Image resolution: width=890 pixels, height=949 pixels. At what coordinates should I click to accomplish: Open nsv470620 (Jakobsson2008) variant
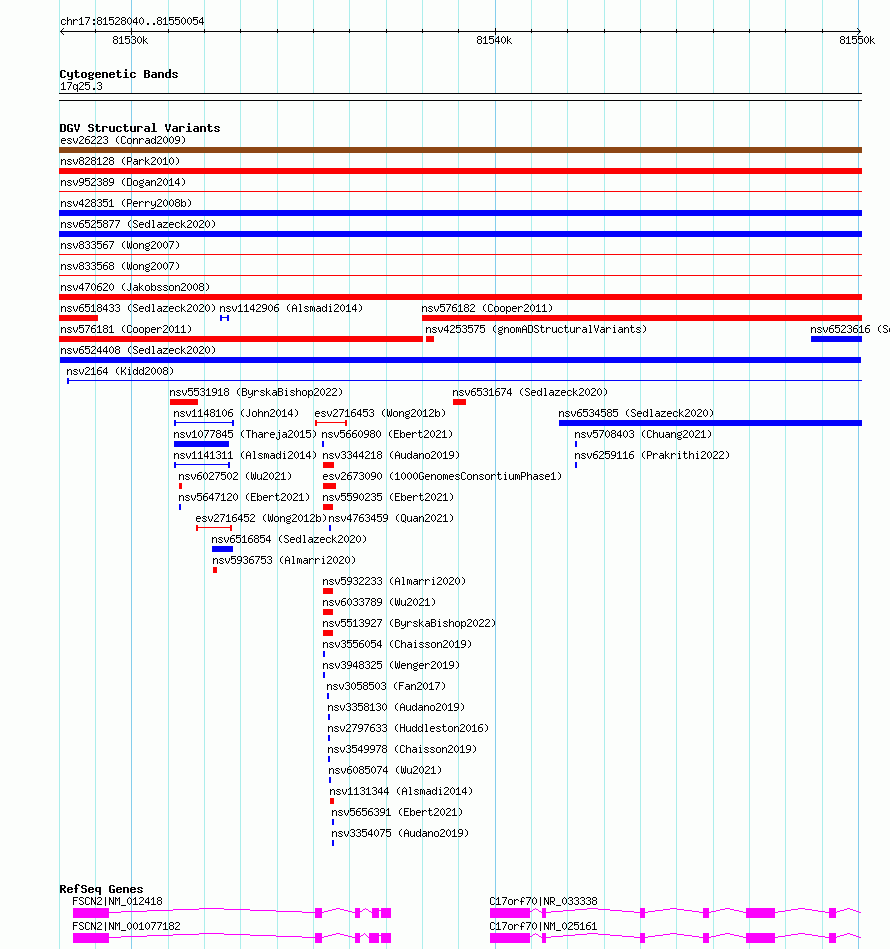click(135, 287)
